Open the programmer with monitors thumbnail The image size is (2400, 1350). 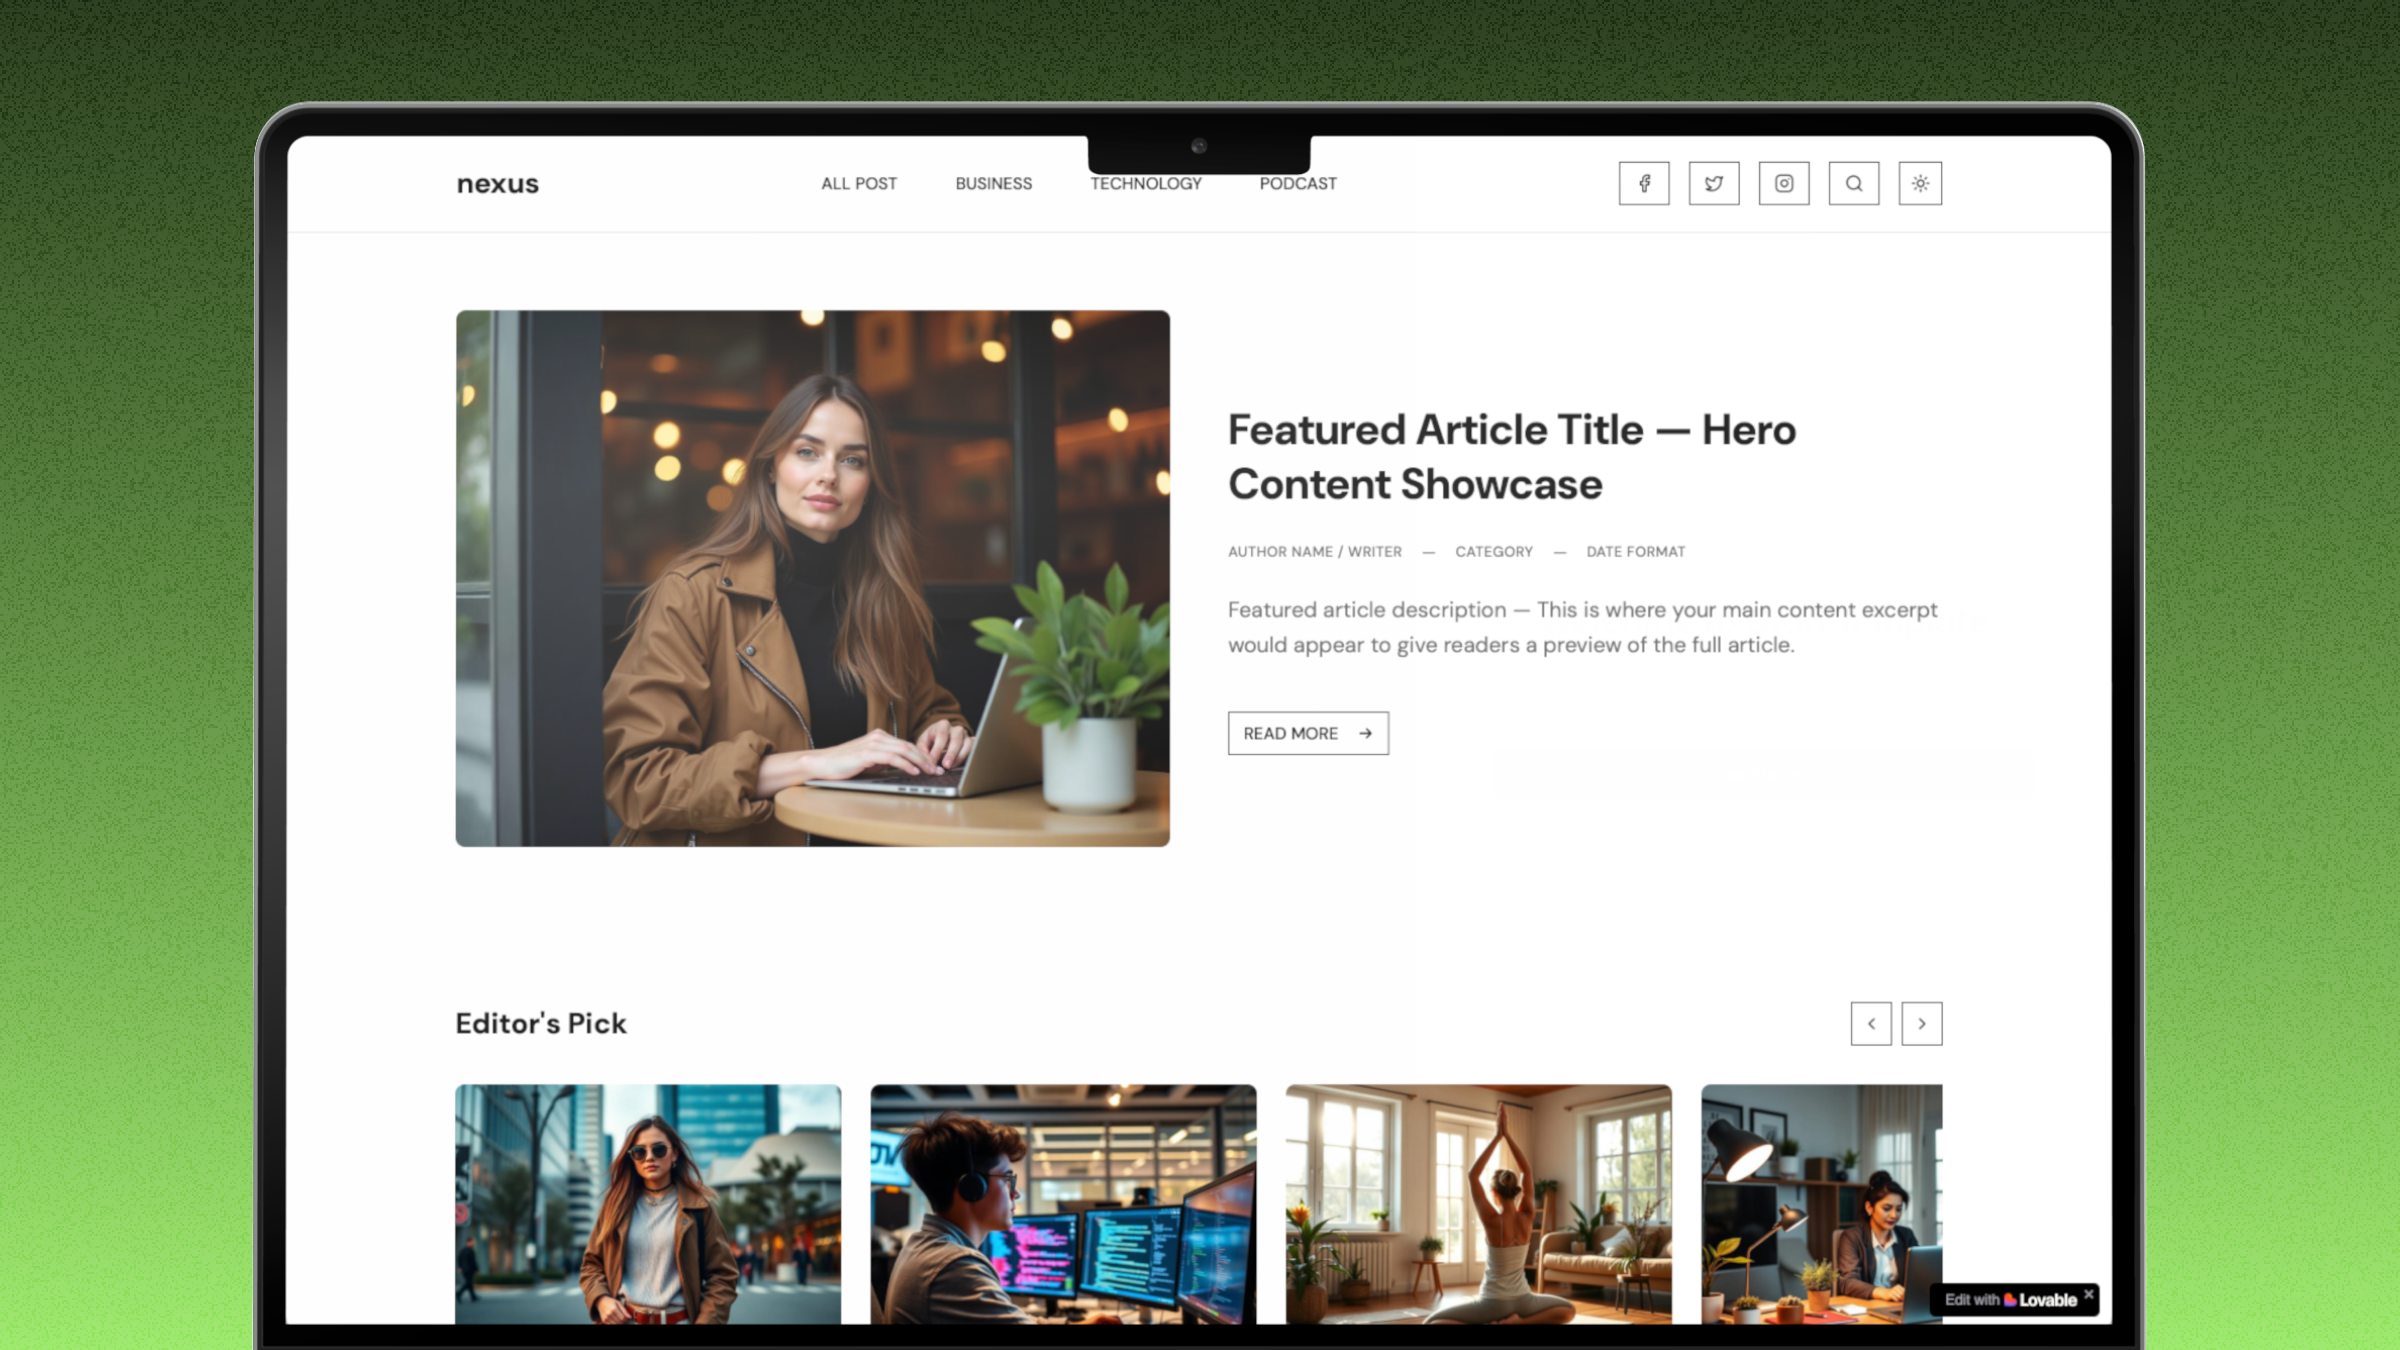[1063, 1203]
